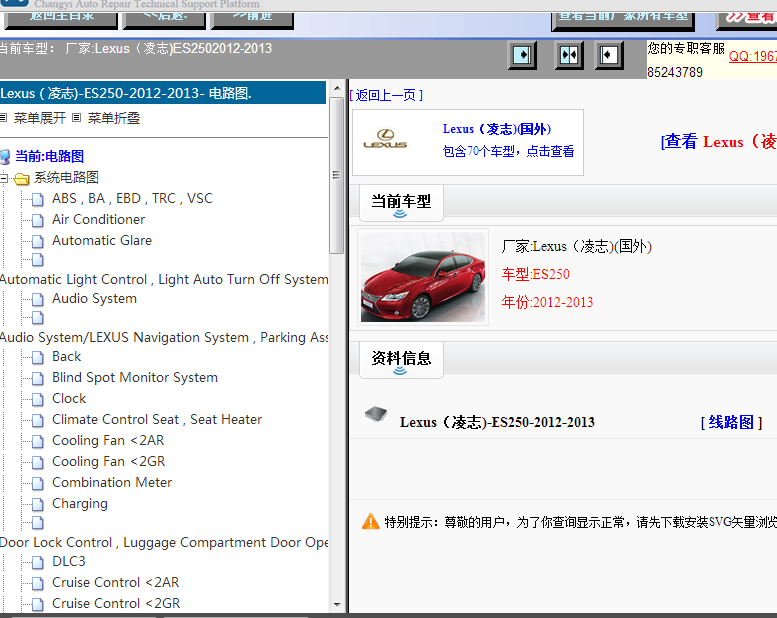
Task: Click the red Lexus ES250 car thumbnail
Action: click(x=423, y=277)
